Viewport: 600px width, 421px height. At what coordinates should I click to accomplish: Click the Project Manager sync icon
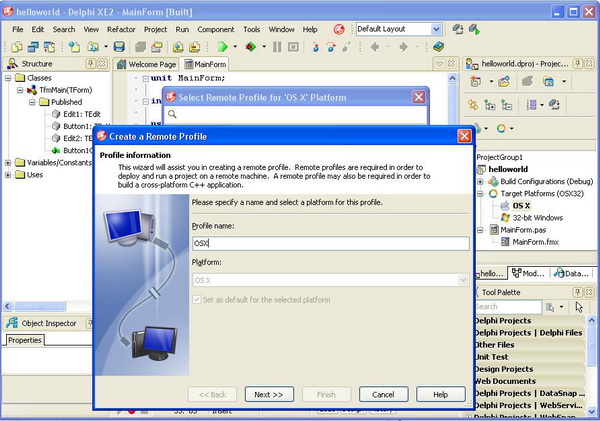tap(473, 105)
